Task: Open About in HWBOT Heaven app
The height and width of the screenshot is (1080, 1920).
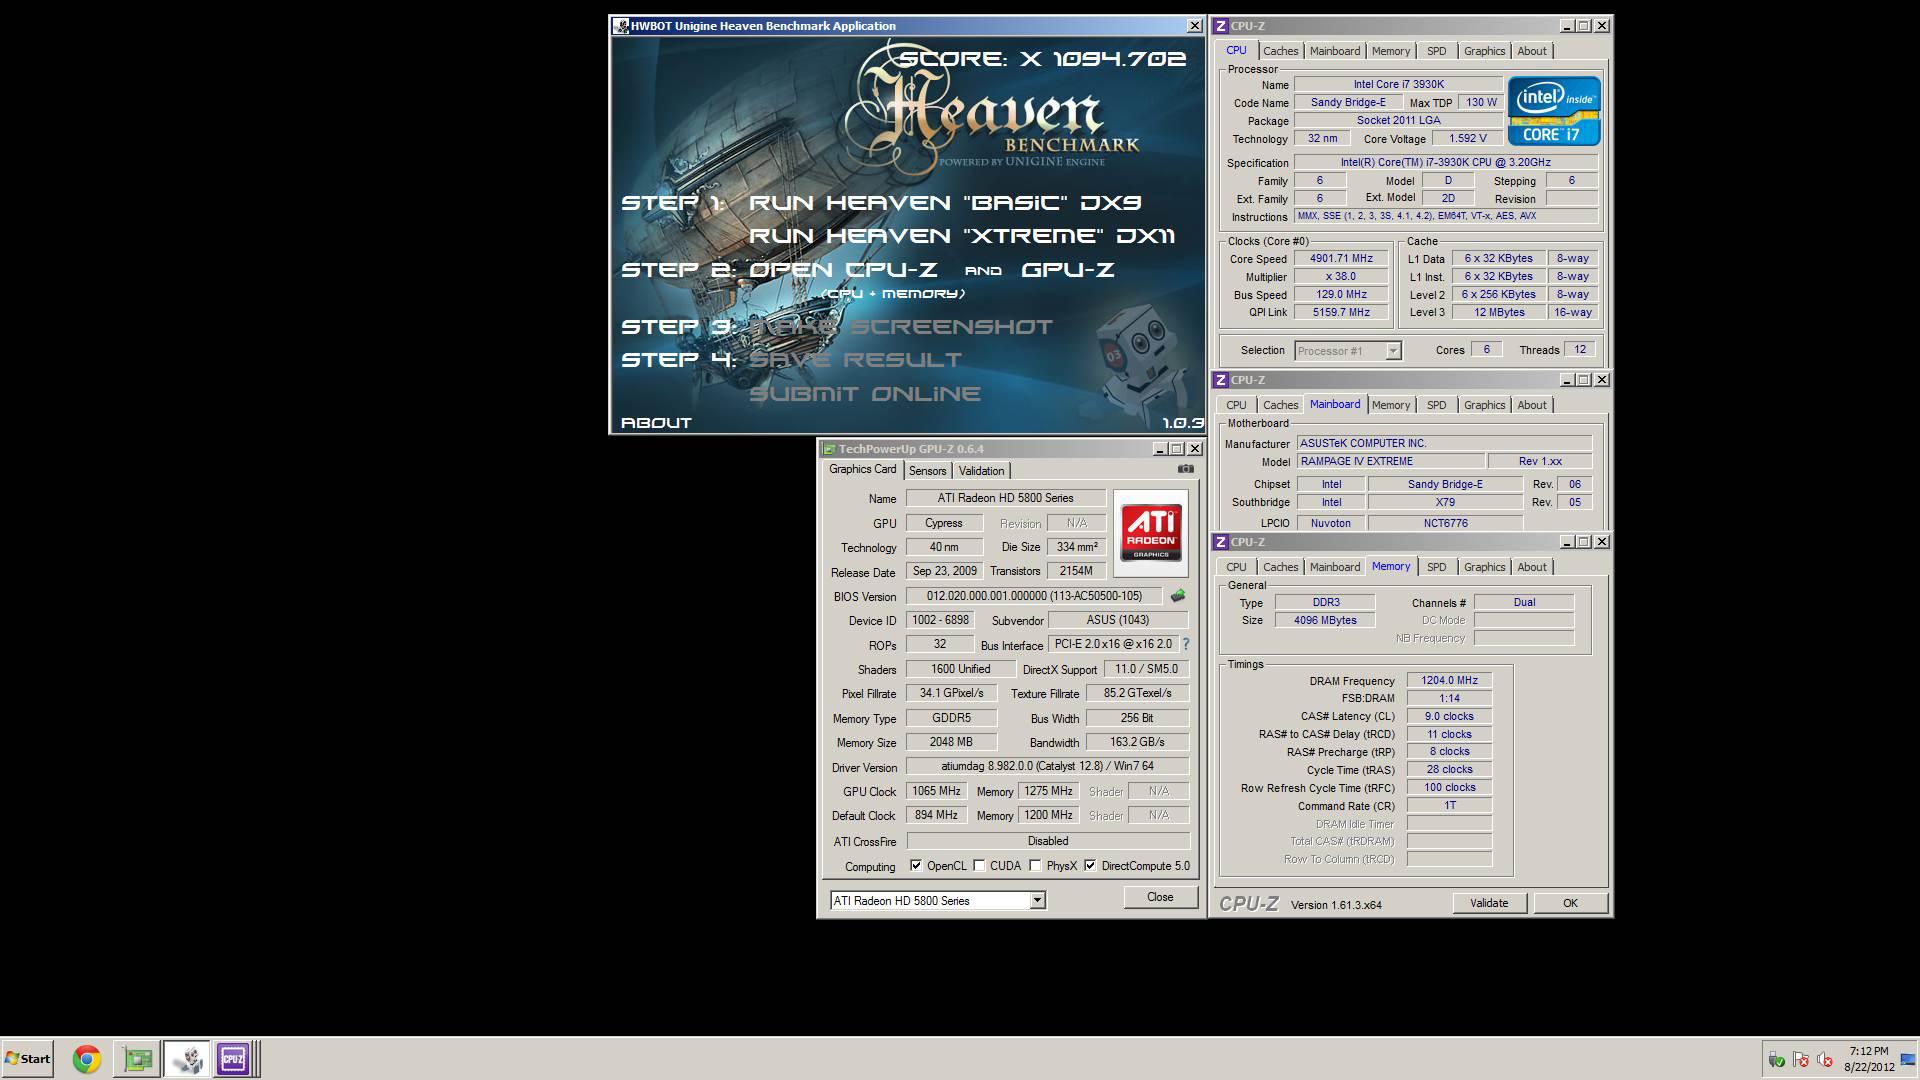Action: click(x=656, y=423)
